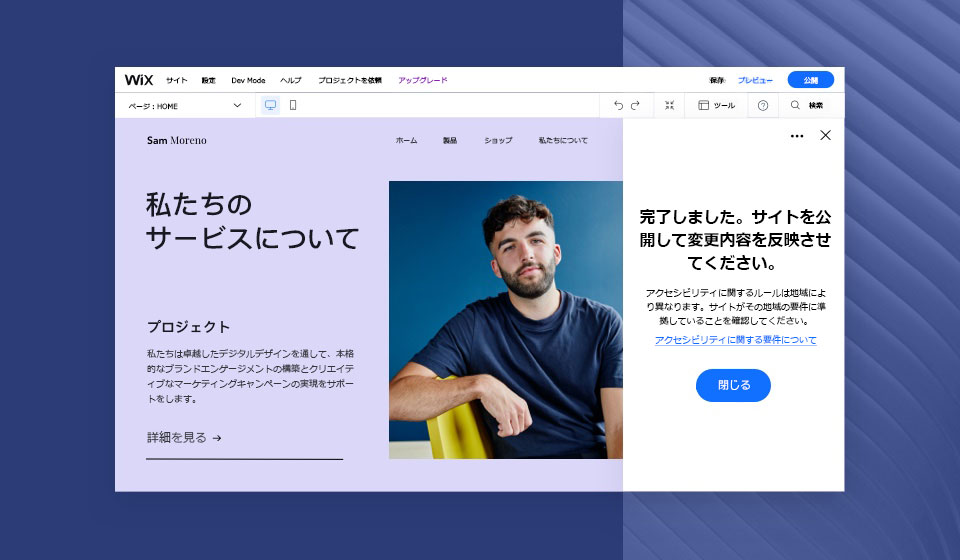
Task: Click the zoom out collapse icon
Action: coord(669,105)
